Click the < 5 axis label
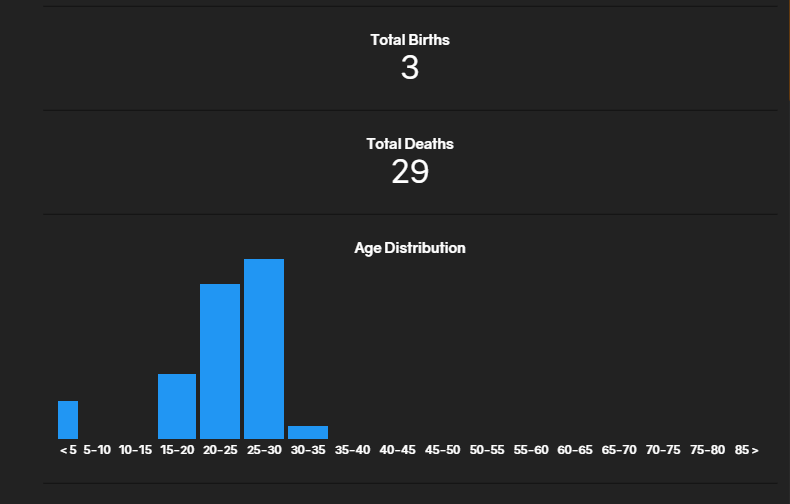The height and width of the screenshot is (504, 790). point(69,450)
